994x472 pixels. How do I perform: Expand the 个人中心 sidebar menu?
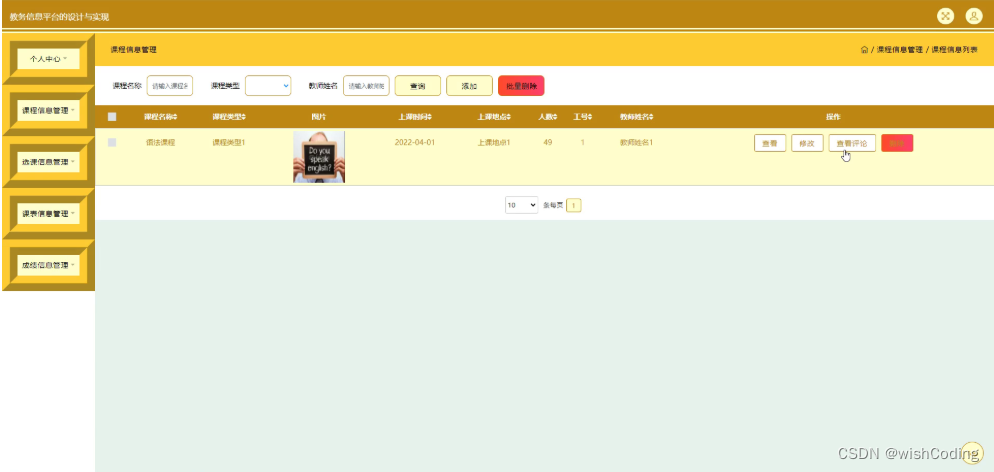[48, 58]
